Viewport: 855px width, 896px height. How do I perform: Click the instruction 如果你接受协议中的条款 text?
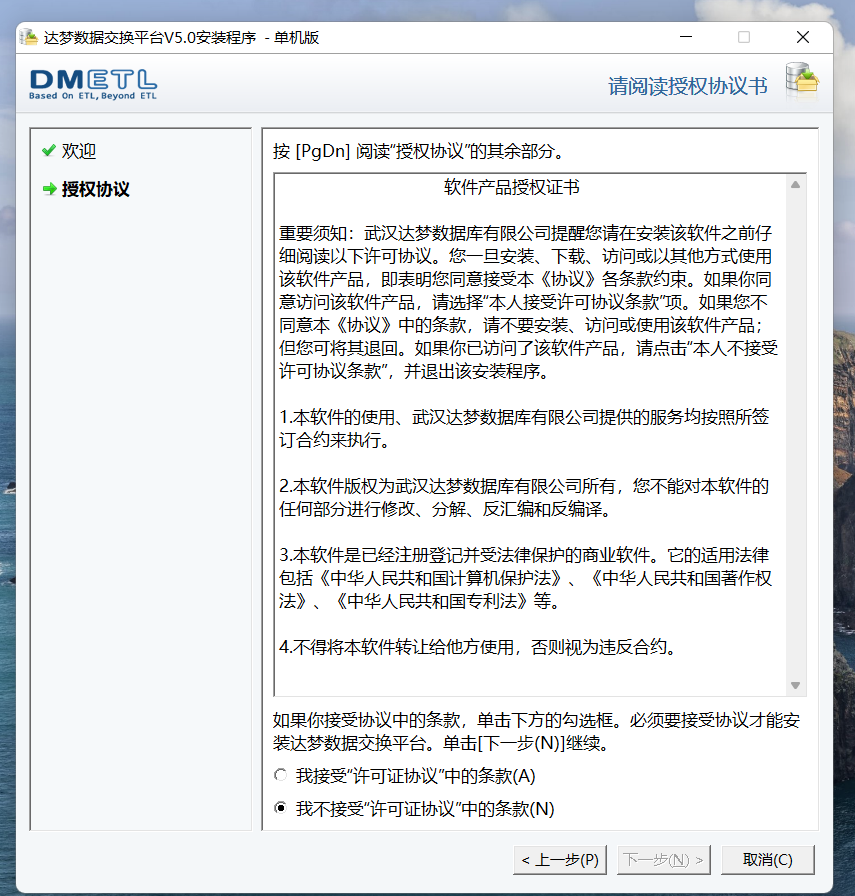pos(536,731)
